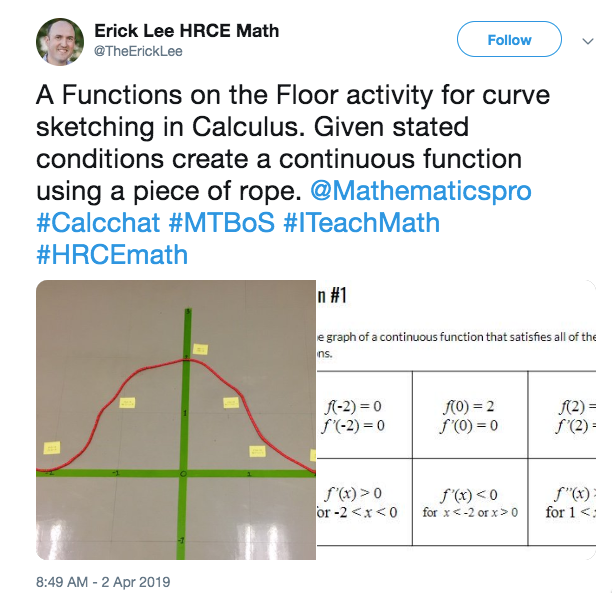Select the #Calcchat hashtag

pos(101,223)
